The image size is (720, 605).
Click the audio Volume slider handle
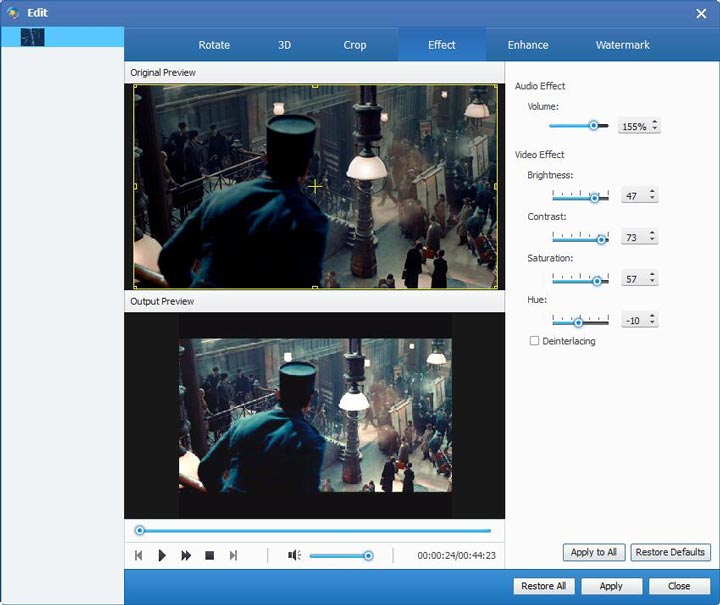pyautogui.click(x=593, y=125)
